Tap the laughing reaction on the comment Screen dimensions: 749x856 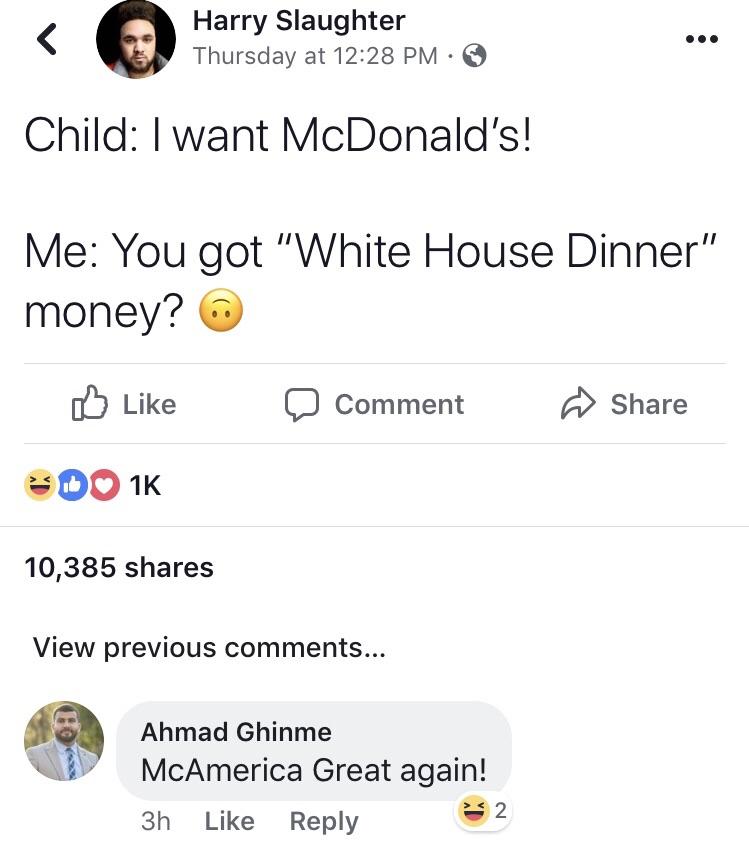coord(473,812)
